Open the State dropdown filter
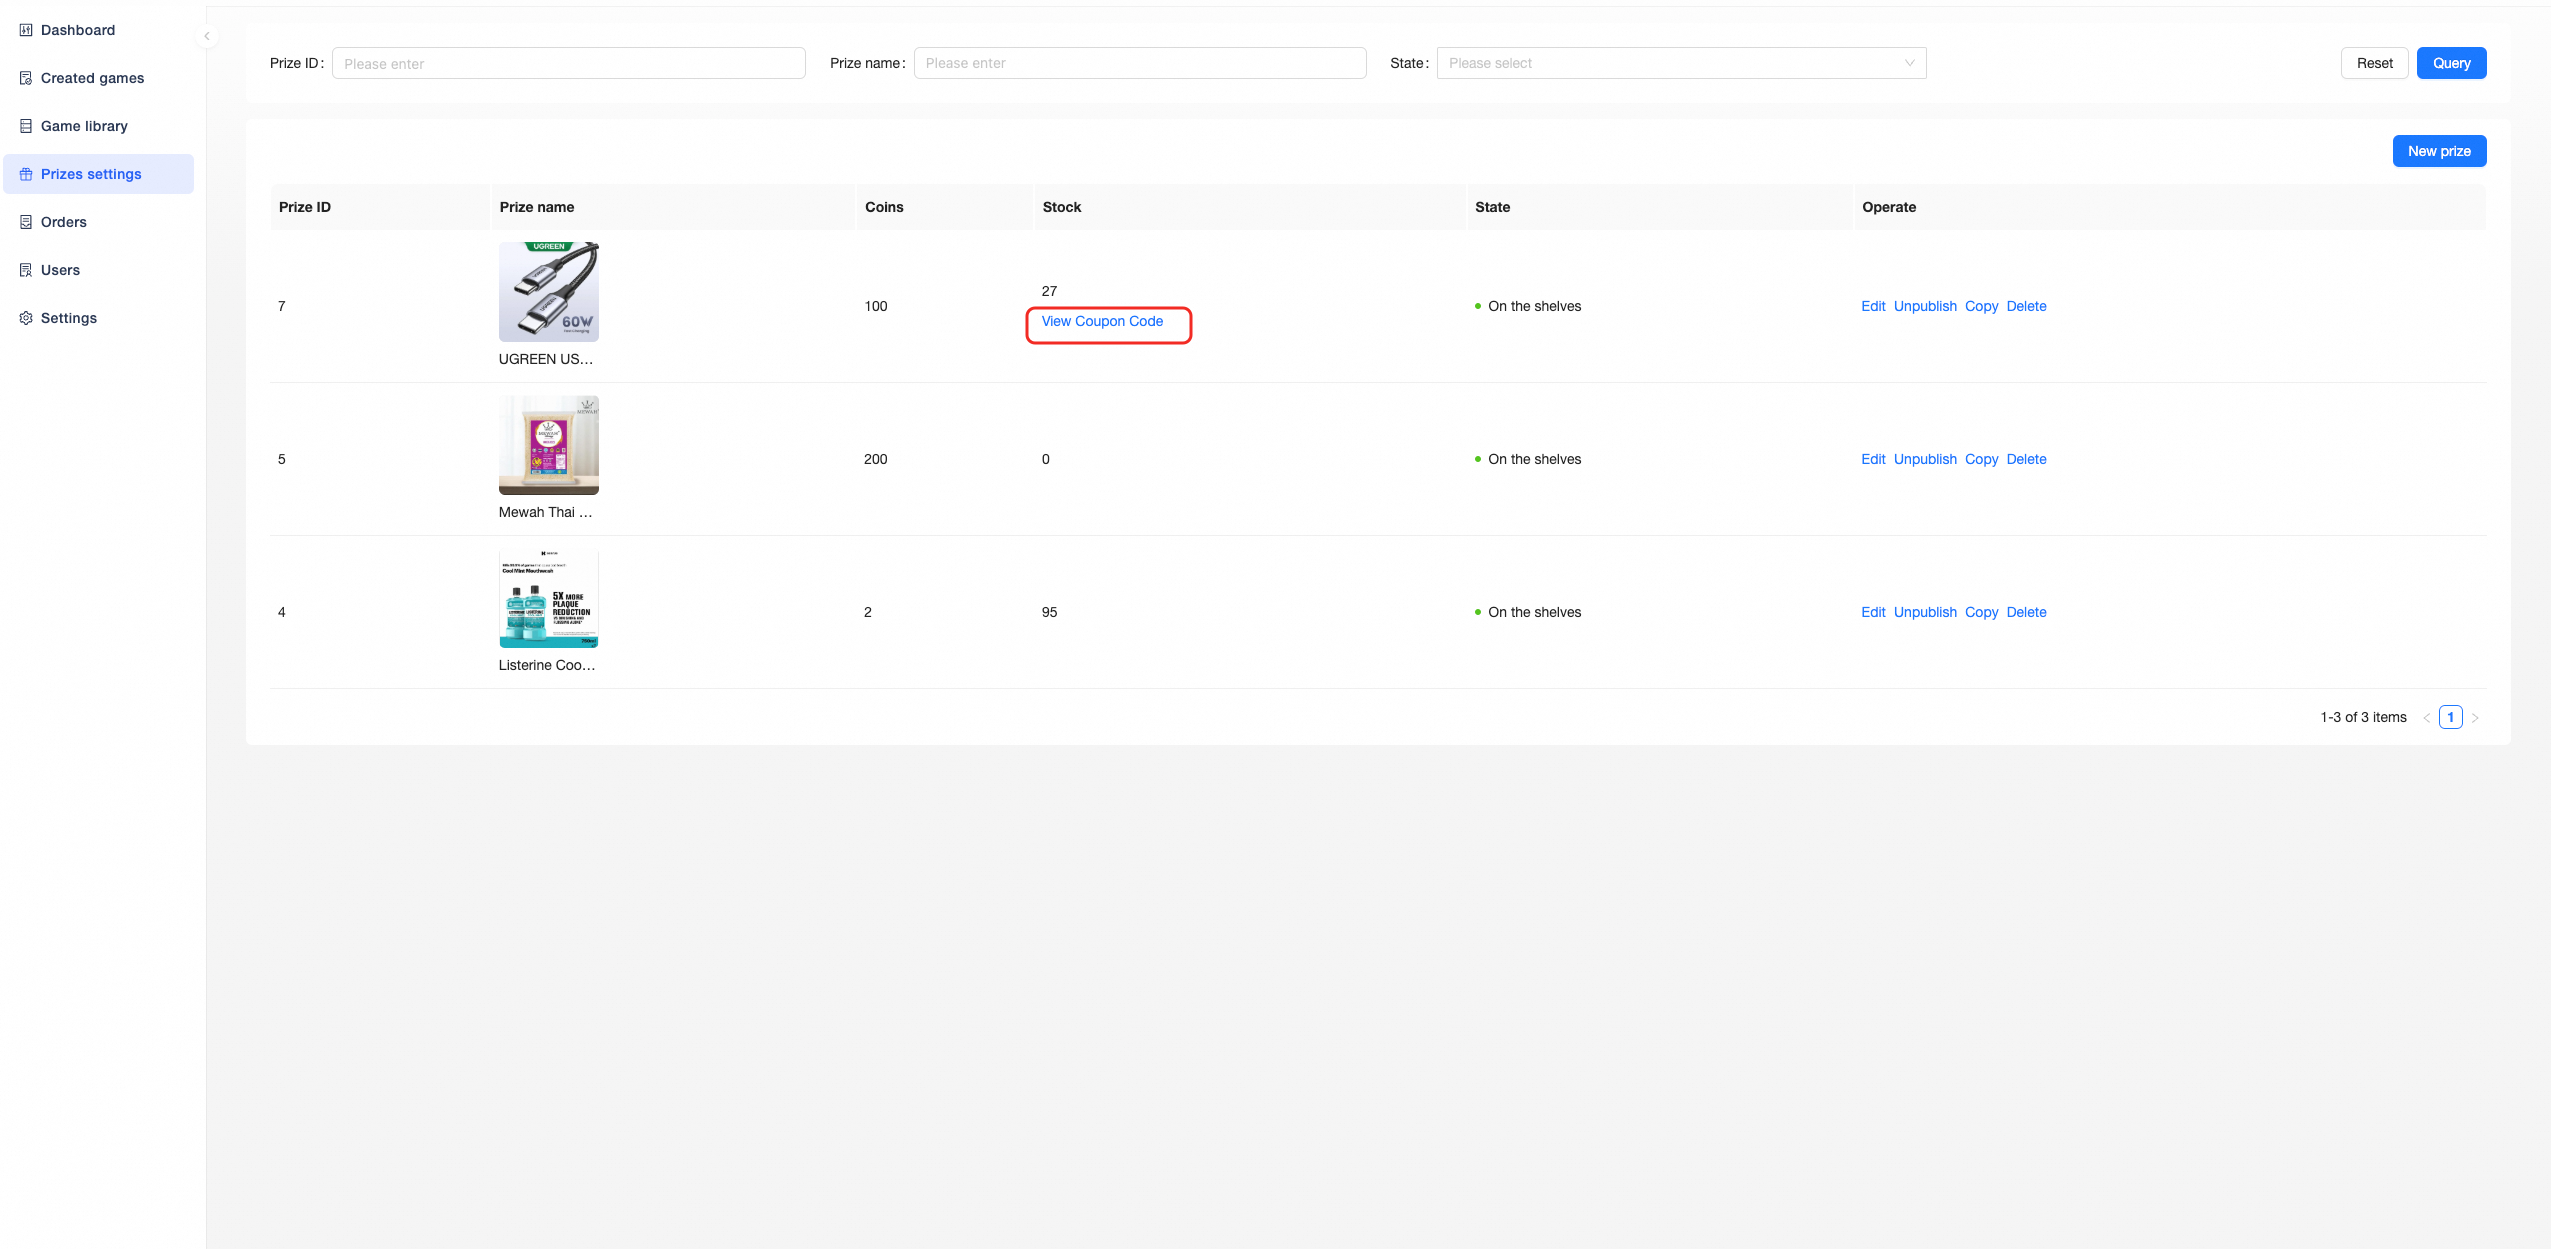This screenshot has height=1249, width=2551. (x=1680, y=63)
